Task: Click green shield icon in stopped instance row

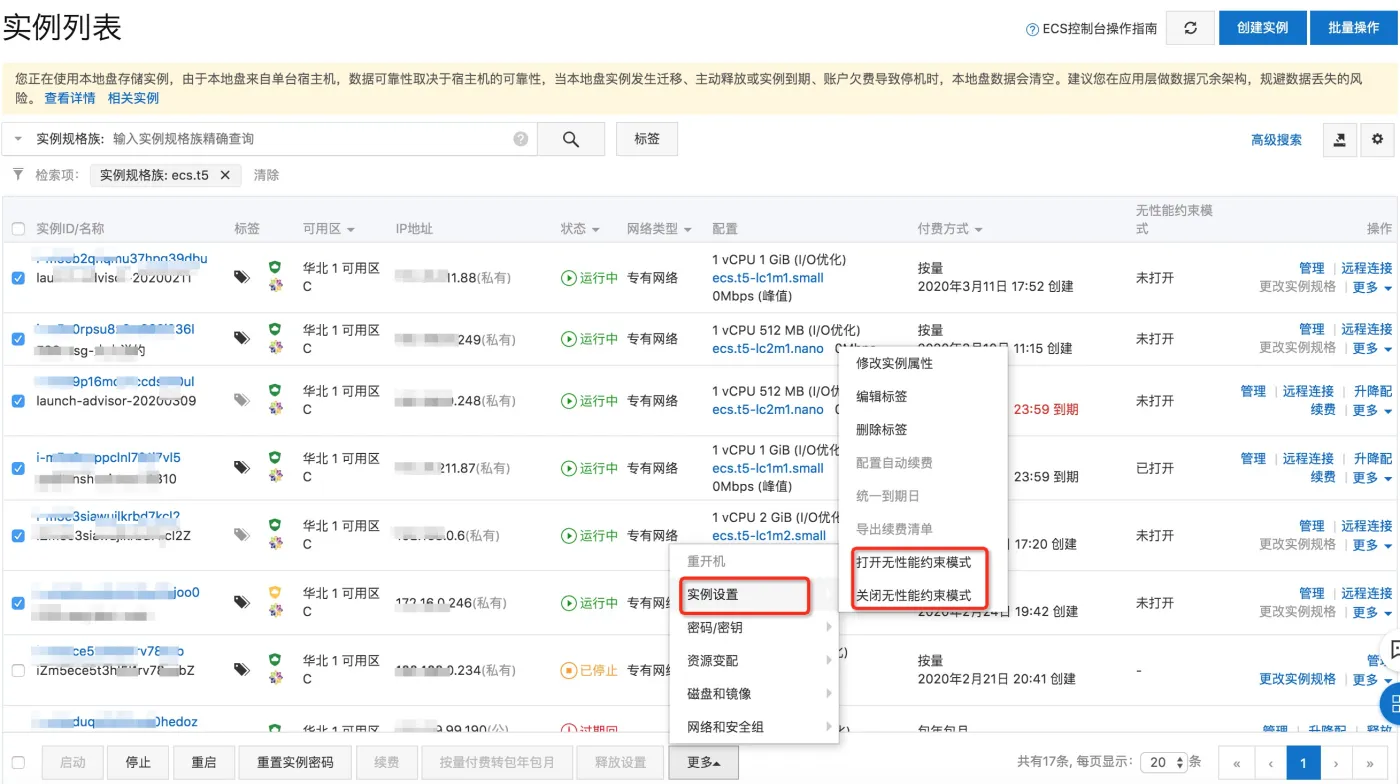Action: point(275,660)
